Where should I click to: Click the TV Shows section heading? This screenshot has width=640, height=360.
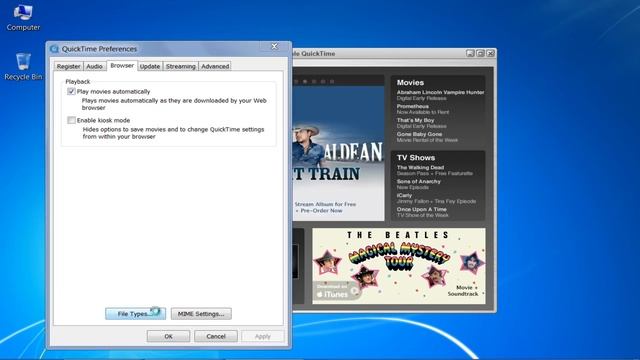pos(416,158)
